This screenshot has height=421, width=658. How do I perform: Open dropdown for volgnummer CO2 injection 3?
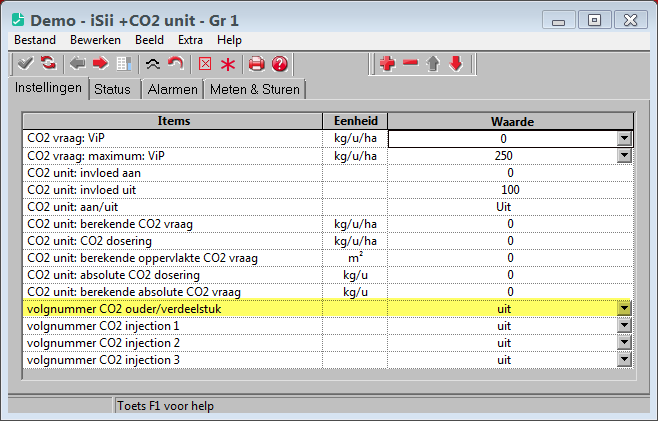624,360
